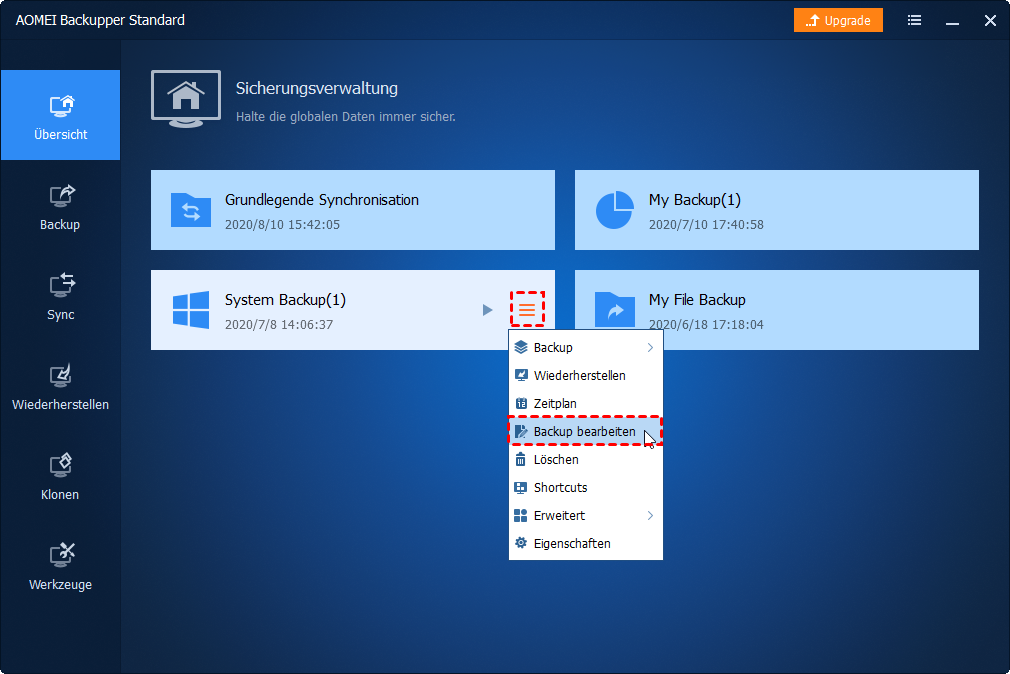
Task: Click the restore icon beside Wiederherstellen
Action: click(521, 376)
